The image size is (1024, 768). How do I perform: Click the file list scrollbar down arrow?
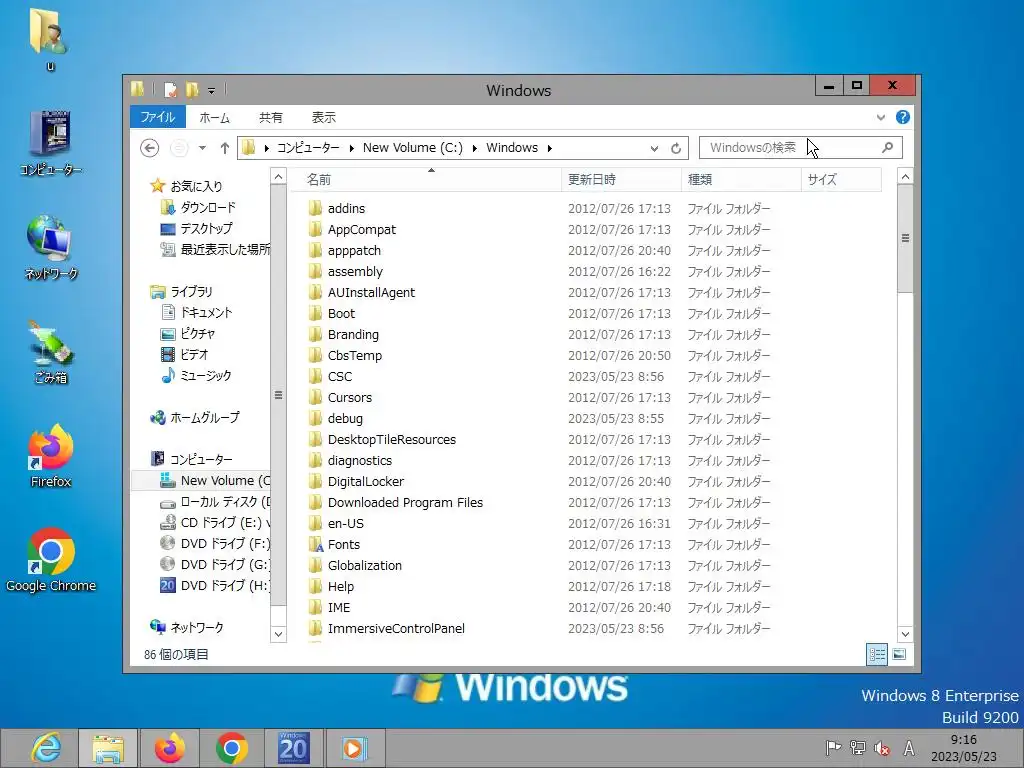905,634
